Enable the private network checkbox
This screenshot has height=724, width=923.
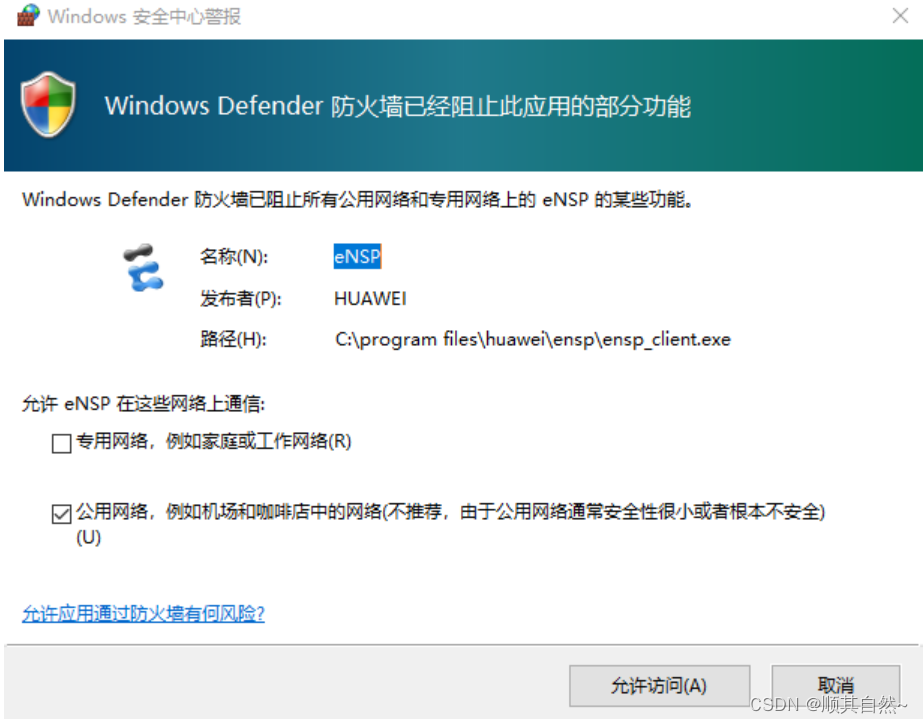(61, 443)
